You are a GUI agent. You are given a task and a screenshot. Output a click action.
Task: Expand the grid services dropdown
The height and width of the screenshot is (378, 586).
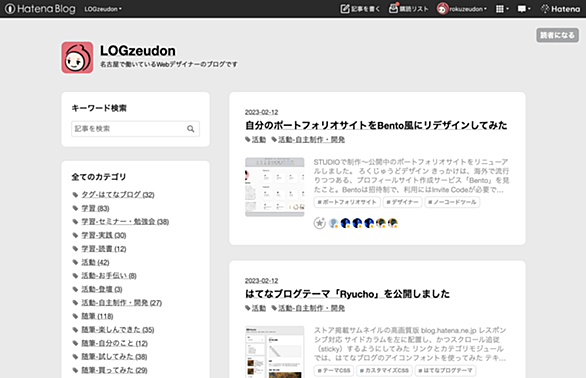502,9
